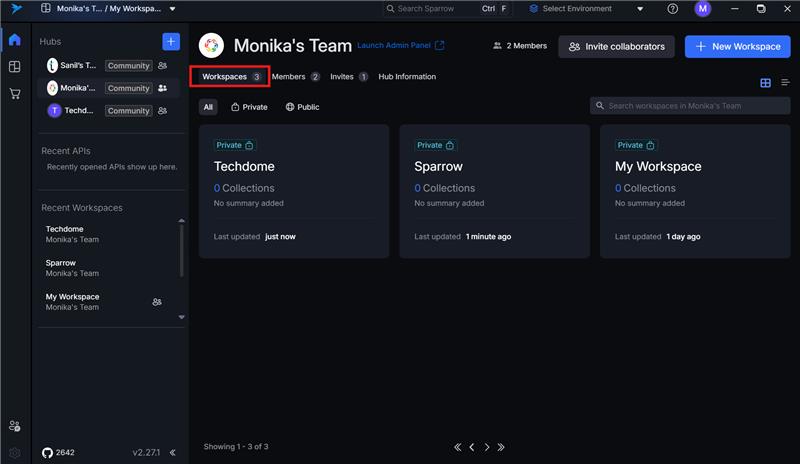This screenshot has width=800, height=464.
Task: Focus the search workspaces in Monika's Team field
Action: pos(690,106)
